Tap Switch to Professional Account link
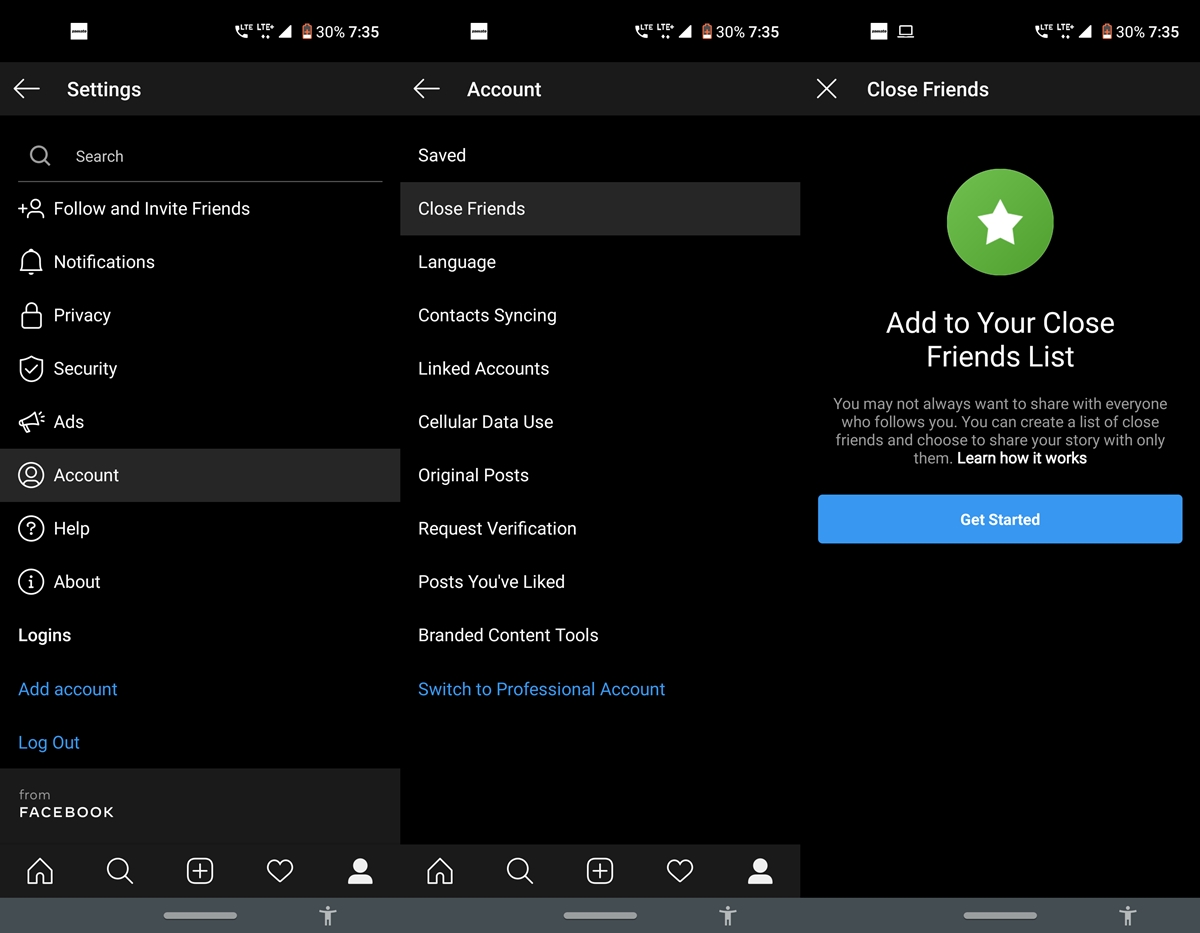The width and height of the screenshot is (1200, 933). pyautogui.click(x=541, y=689)
